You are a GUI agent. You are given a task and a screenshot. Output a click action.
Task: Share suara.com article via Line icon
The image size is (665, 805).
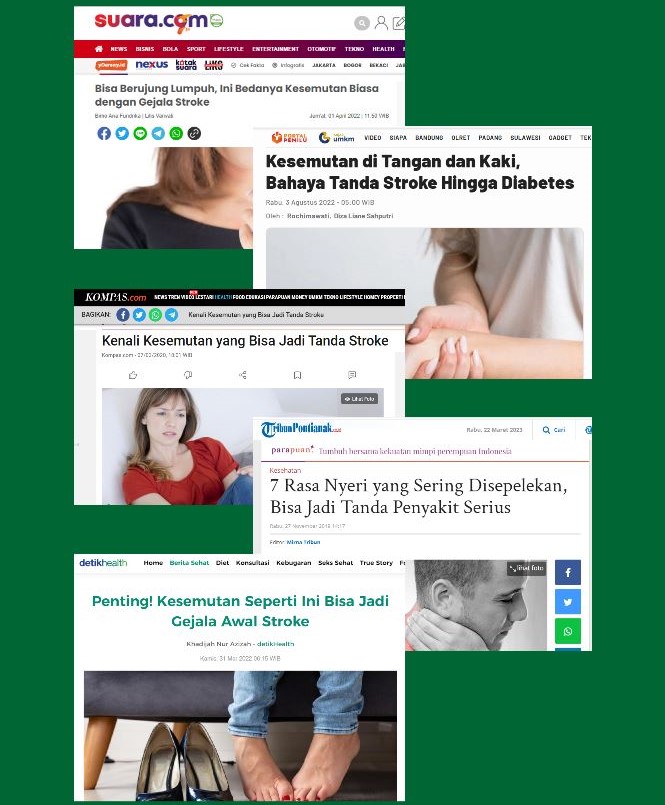(x=140, y=133)
